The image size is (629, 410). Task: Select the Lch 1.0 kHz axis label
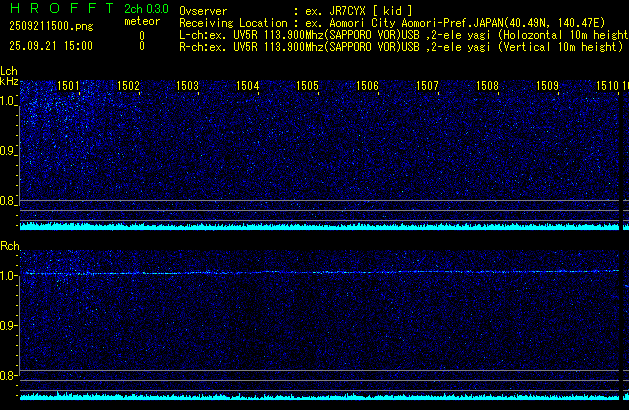(x=8, y=101)
